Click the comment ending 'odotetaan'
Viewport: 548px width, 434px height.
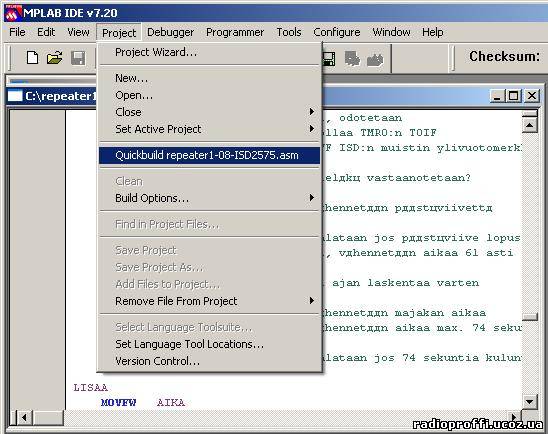point(363,118)
